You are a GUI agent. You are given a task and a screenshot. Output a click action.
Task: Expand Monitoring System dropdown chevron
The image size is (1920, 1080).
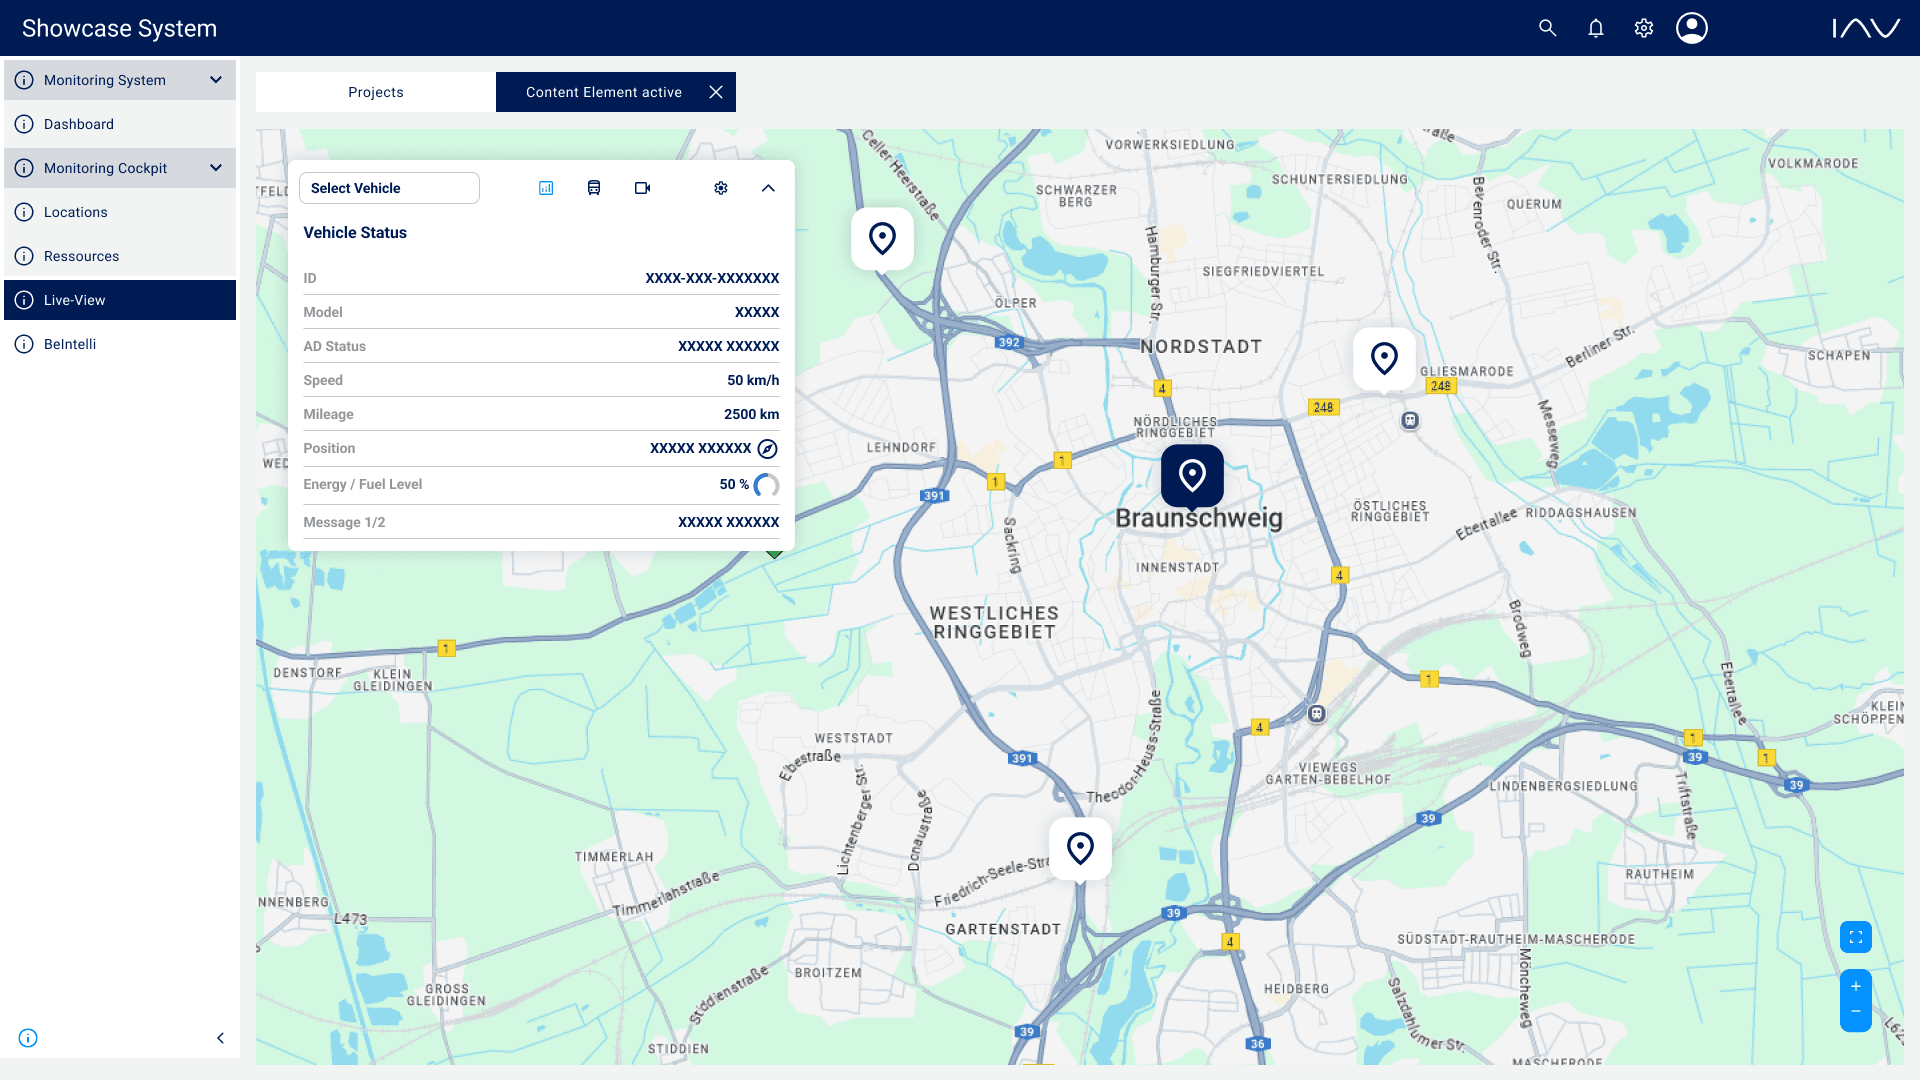point(216,80)
